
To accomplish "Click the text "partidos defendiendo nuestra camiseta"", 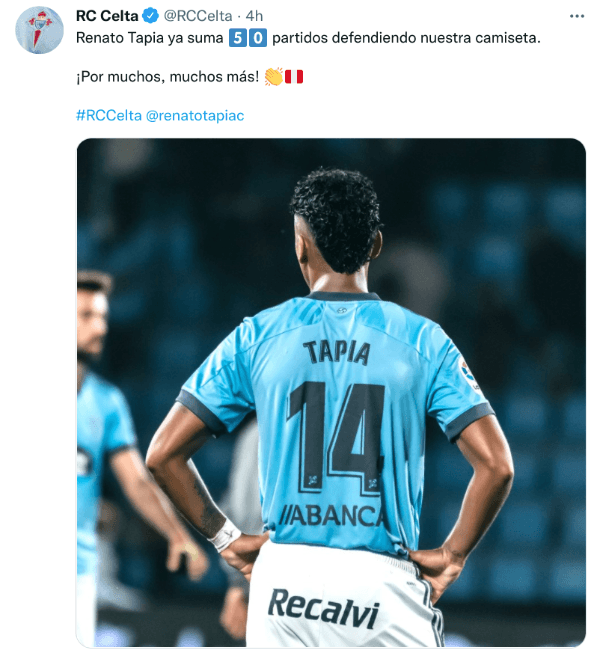I will pyautogui.click(x=406, y=38).
